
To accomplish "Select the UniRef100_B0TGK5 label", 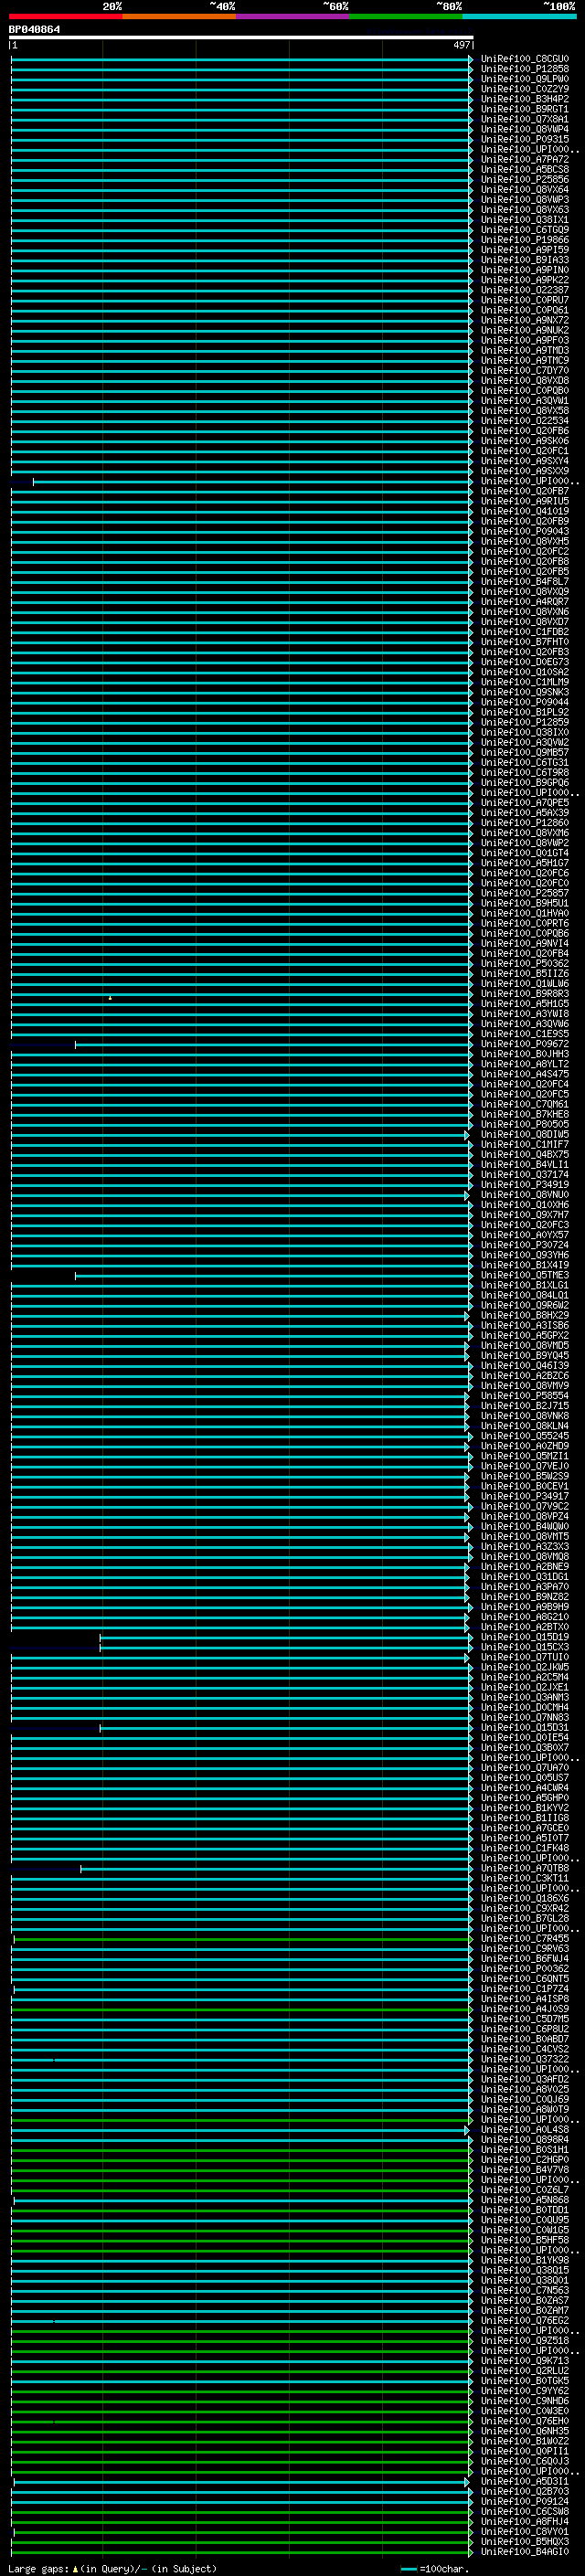I will 524,2381.
